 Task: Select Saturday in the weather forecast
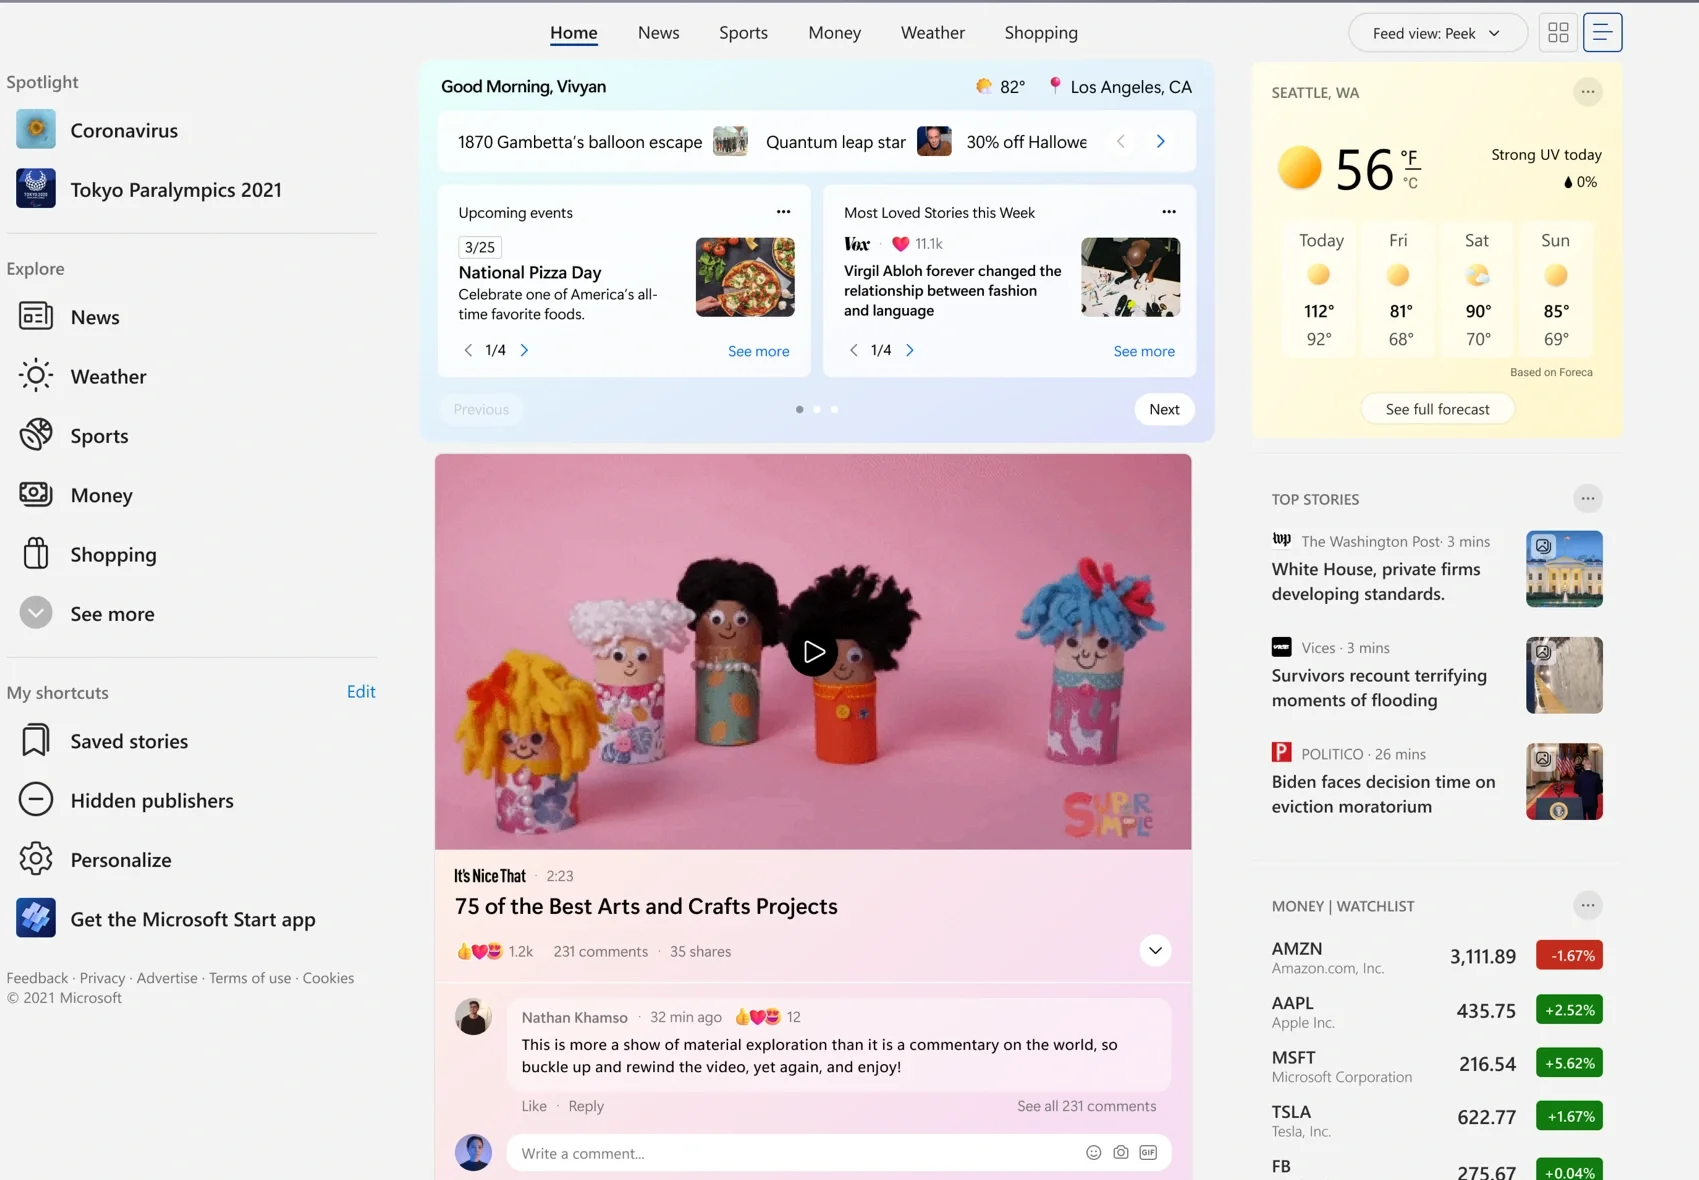(x=1477, y=288)
